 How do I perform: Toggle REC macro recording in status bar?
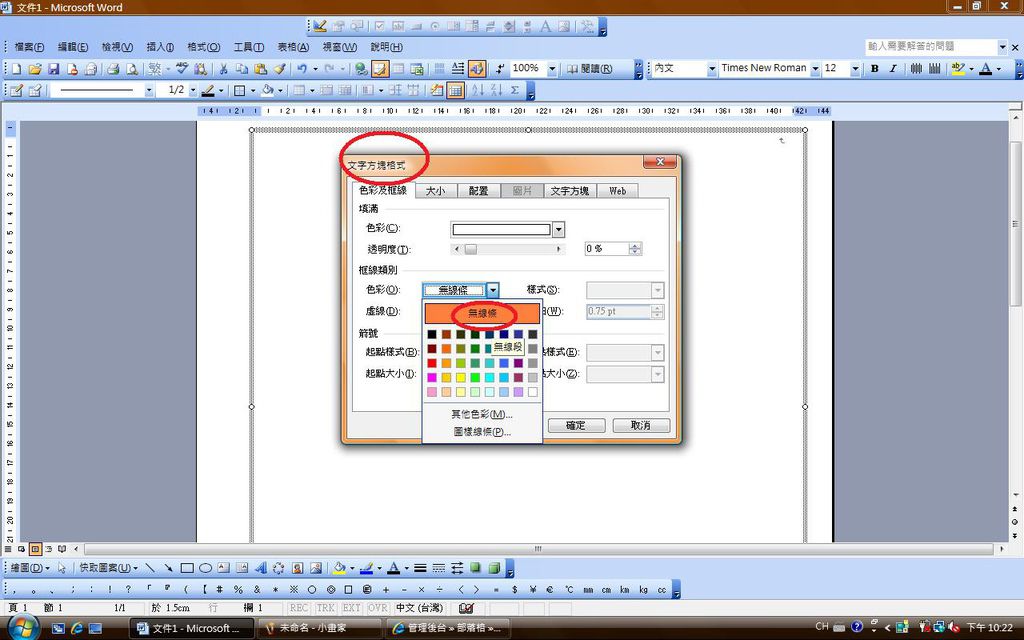pyautogui.click(x=299, y=608)
